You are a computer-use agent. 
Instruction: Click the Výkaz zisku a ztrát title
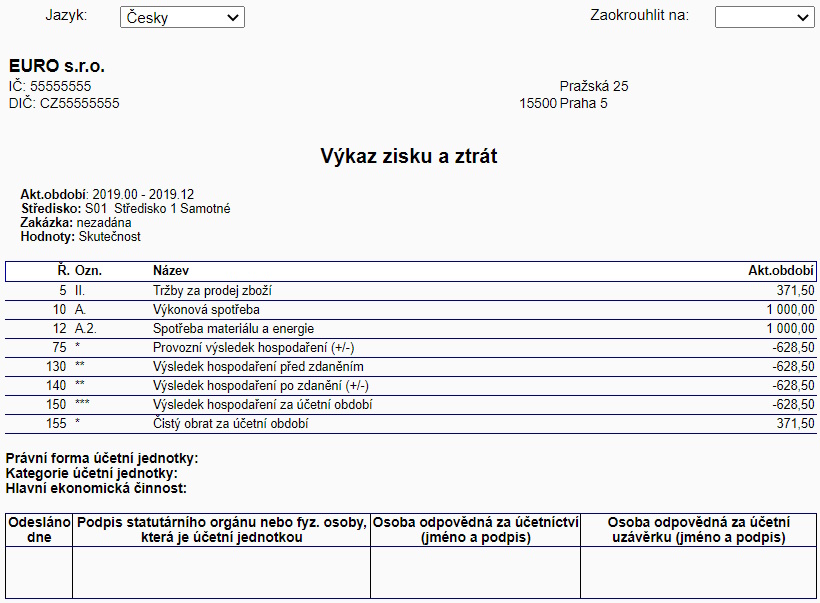point(410,156)
